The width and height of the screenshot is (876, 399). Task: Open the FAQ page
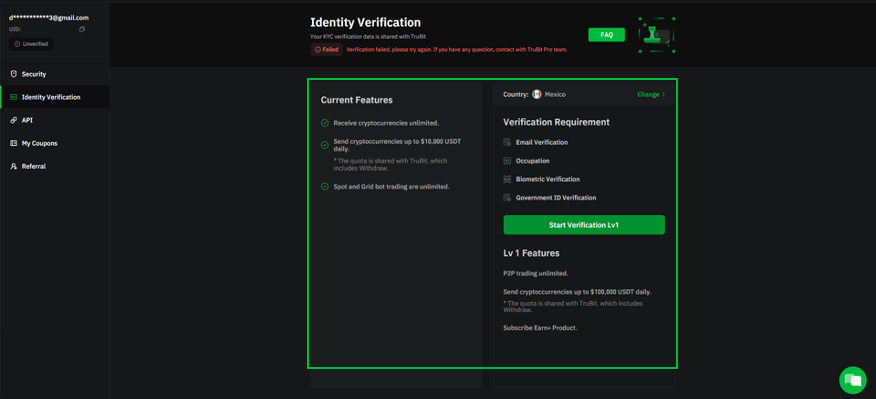[606, 35]
